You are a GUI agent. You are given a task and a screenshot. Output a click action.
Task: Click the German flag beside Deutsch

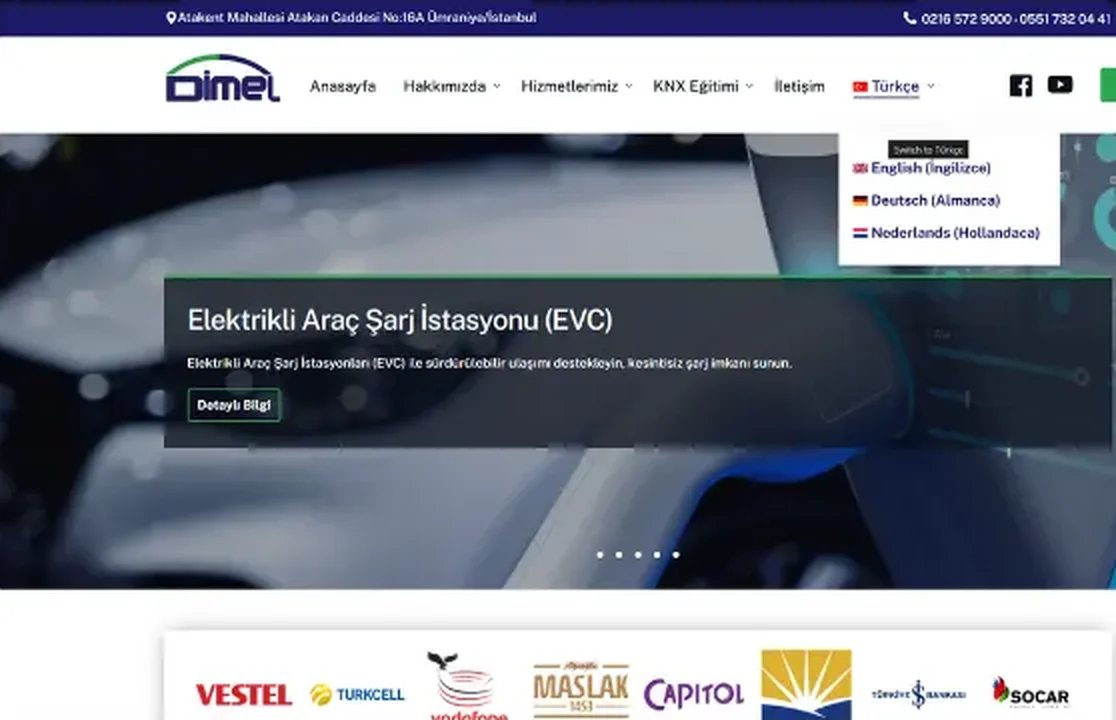pyautogui.click(x=860, y=201)
